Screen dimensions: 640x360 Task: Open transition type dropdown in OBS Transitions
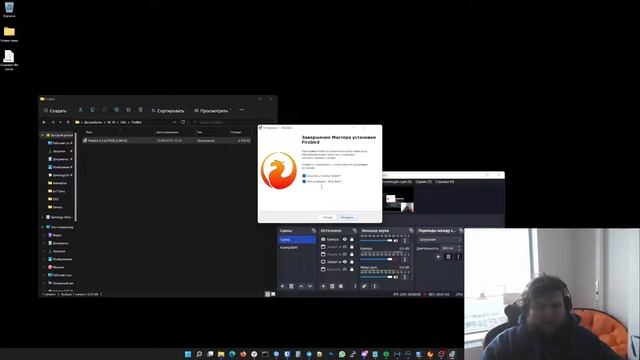[x=439, y=240]
